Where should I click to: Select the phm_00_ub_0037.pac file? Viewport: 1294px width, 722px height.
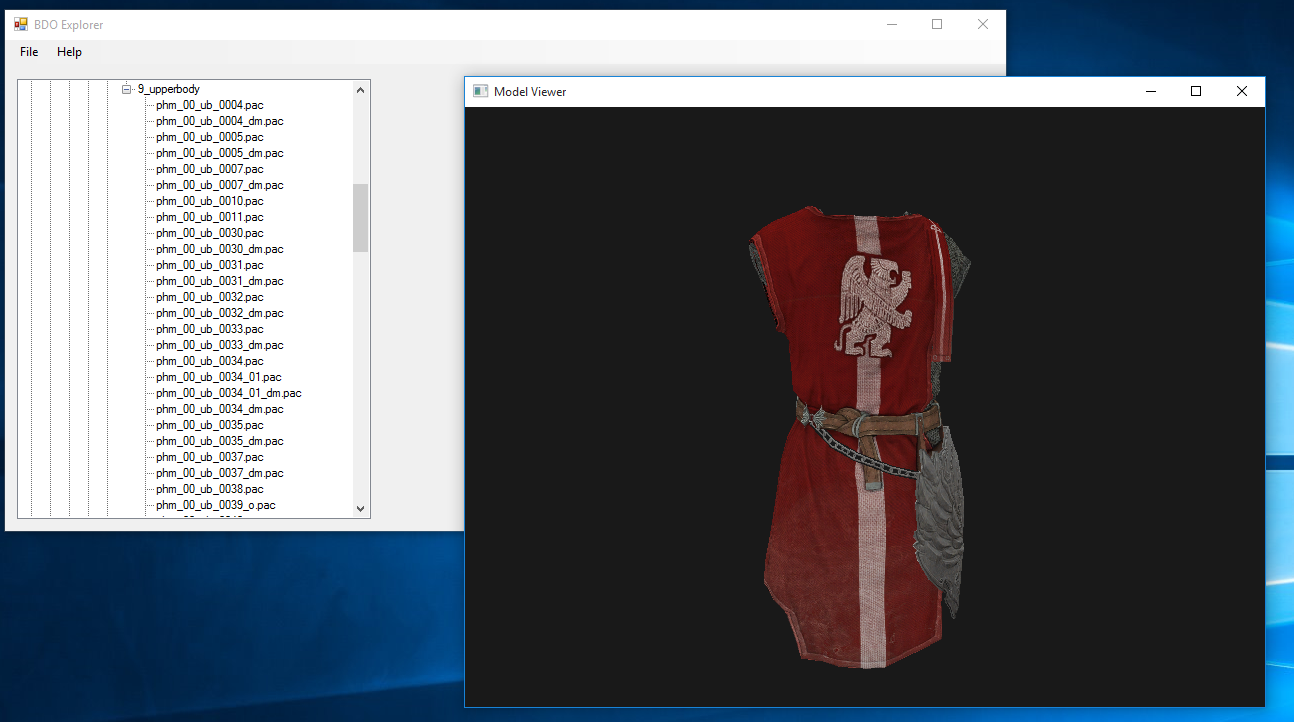tap(209, 457)
